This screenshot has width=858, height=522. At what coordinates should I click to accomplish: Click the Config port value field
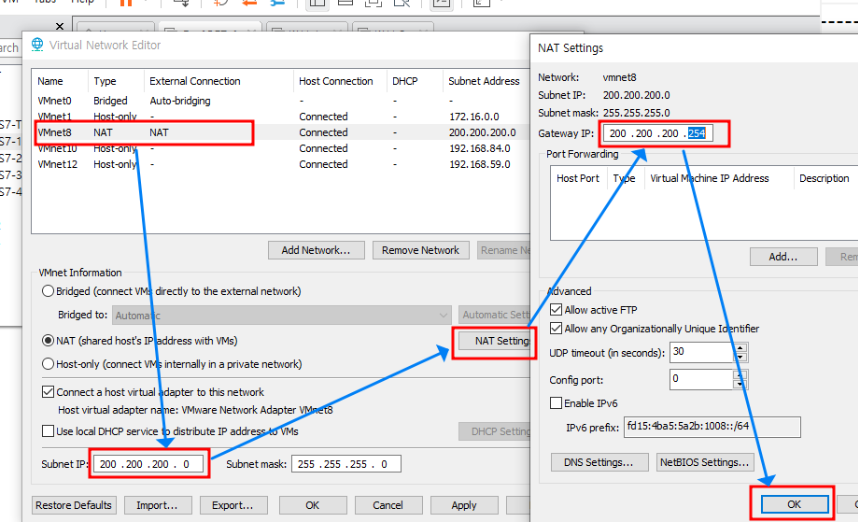coord(702,379)
